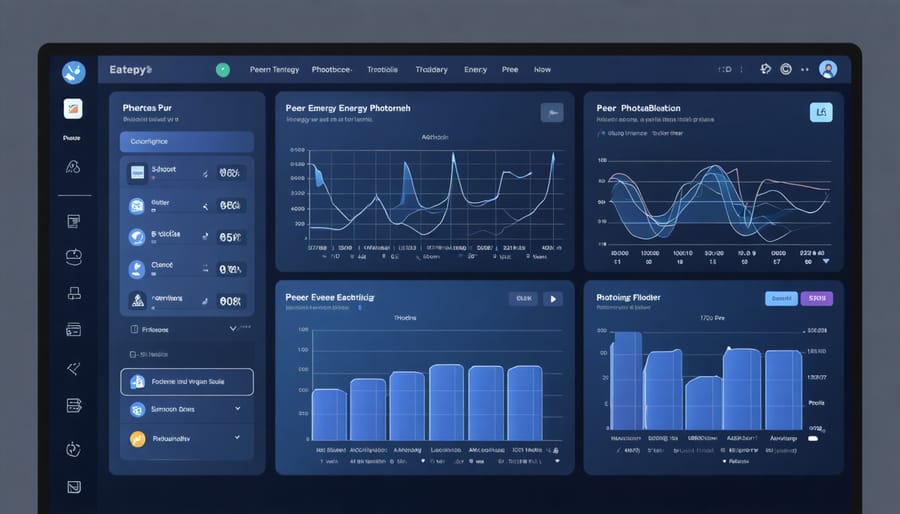Screen dimensions: 900x514
Task: Toggle the checkbox beside Frifoeone
Action: 133,329
